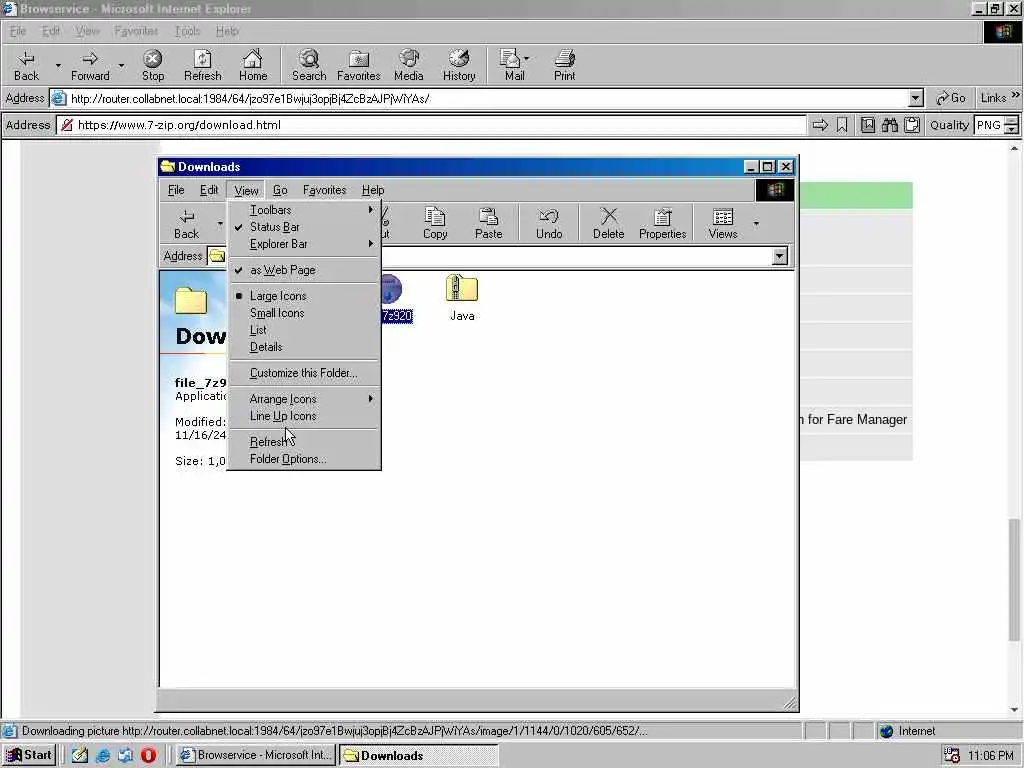
Task: Click Browservice go arrow next to 7-zip address
Action: pos(820,125)
